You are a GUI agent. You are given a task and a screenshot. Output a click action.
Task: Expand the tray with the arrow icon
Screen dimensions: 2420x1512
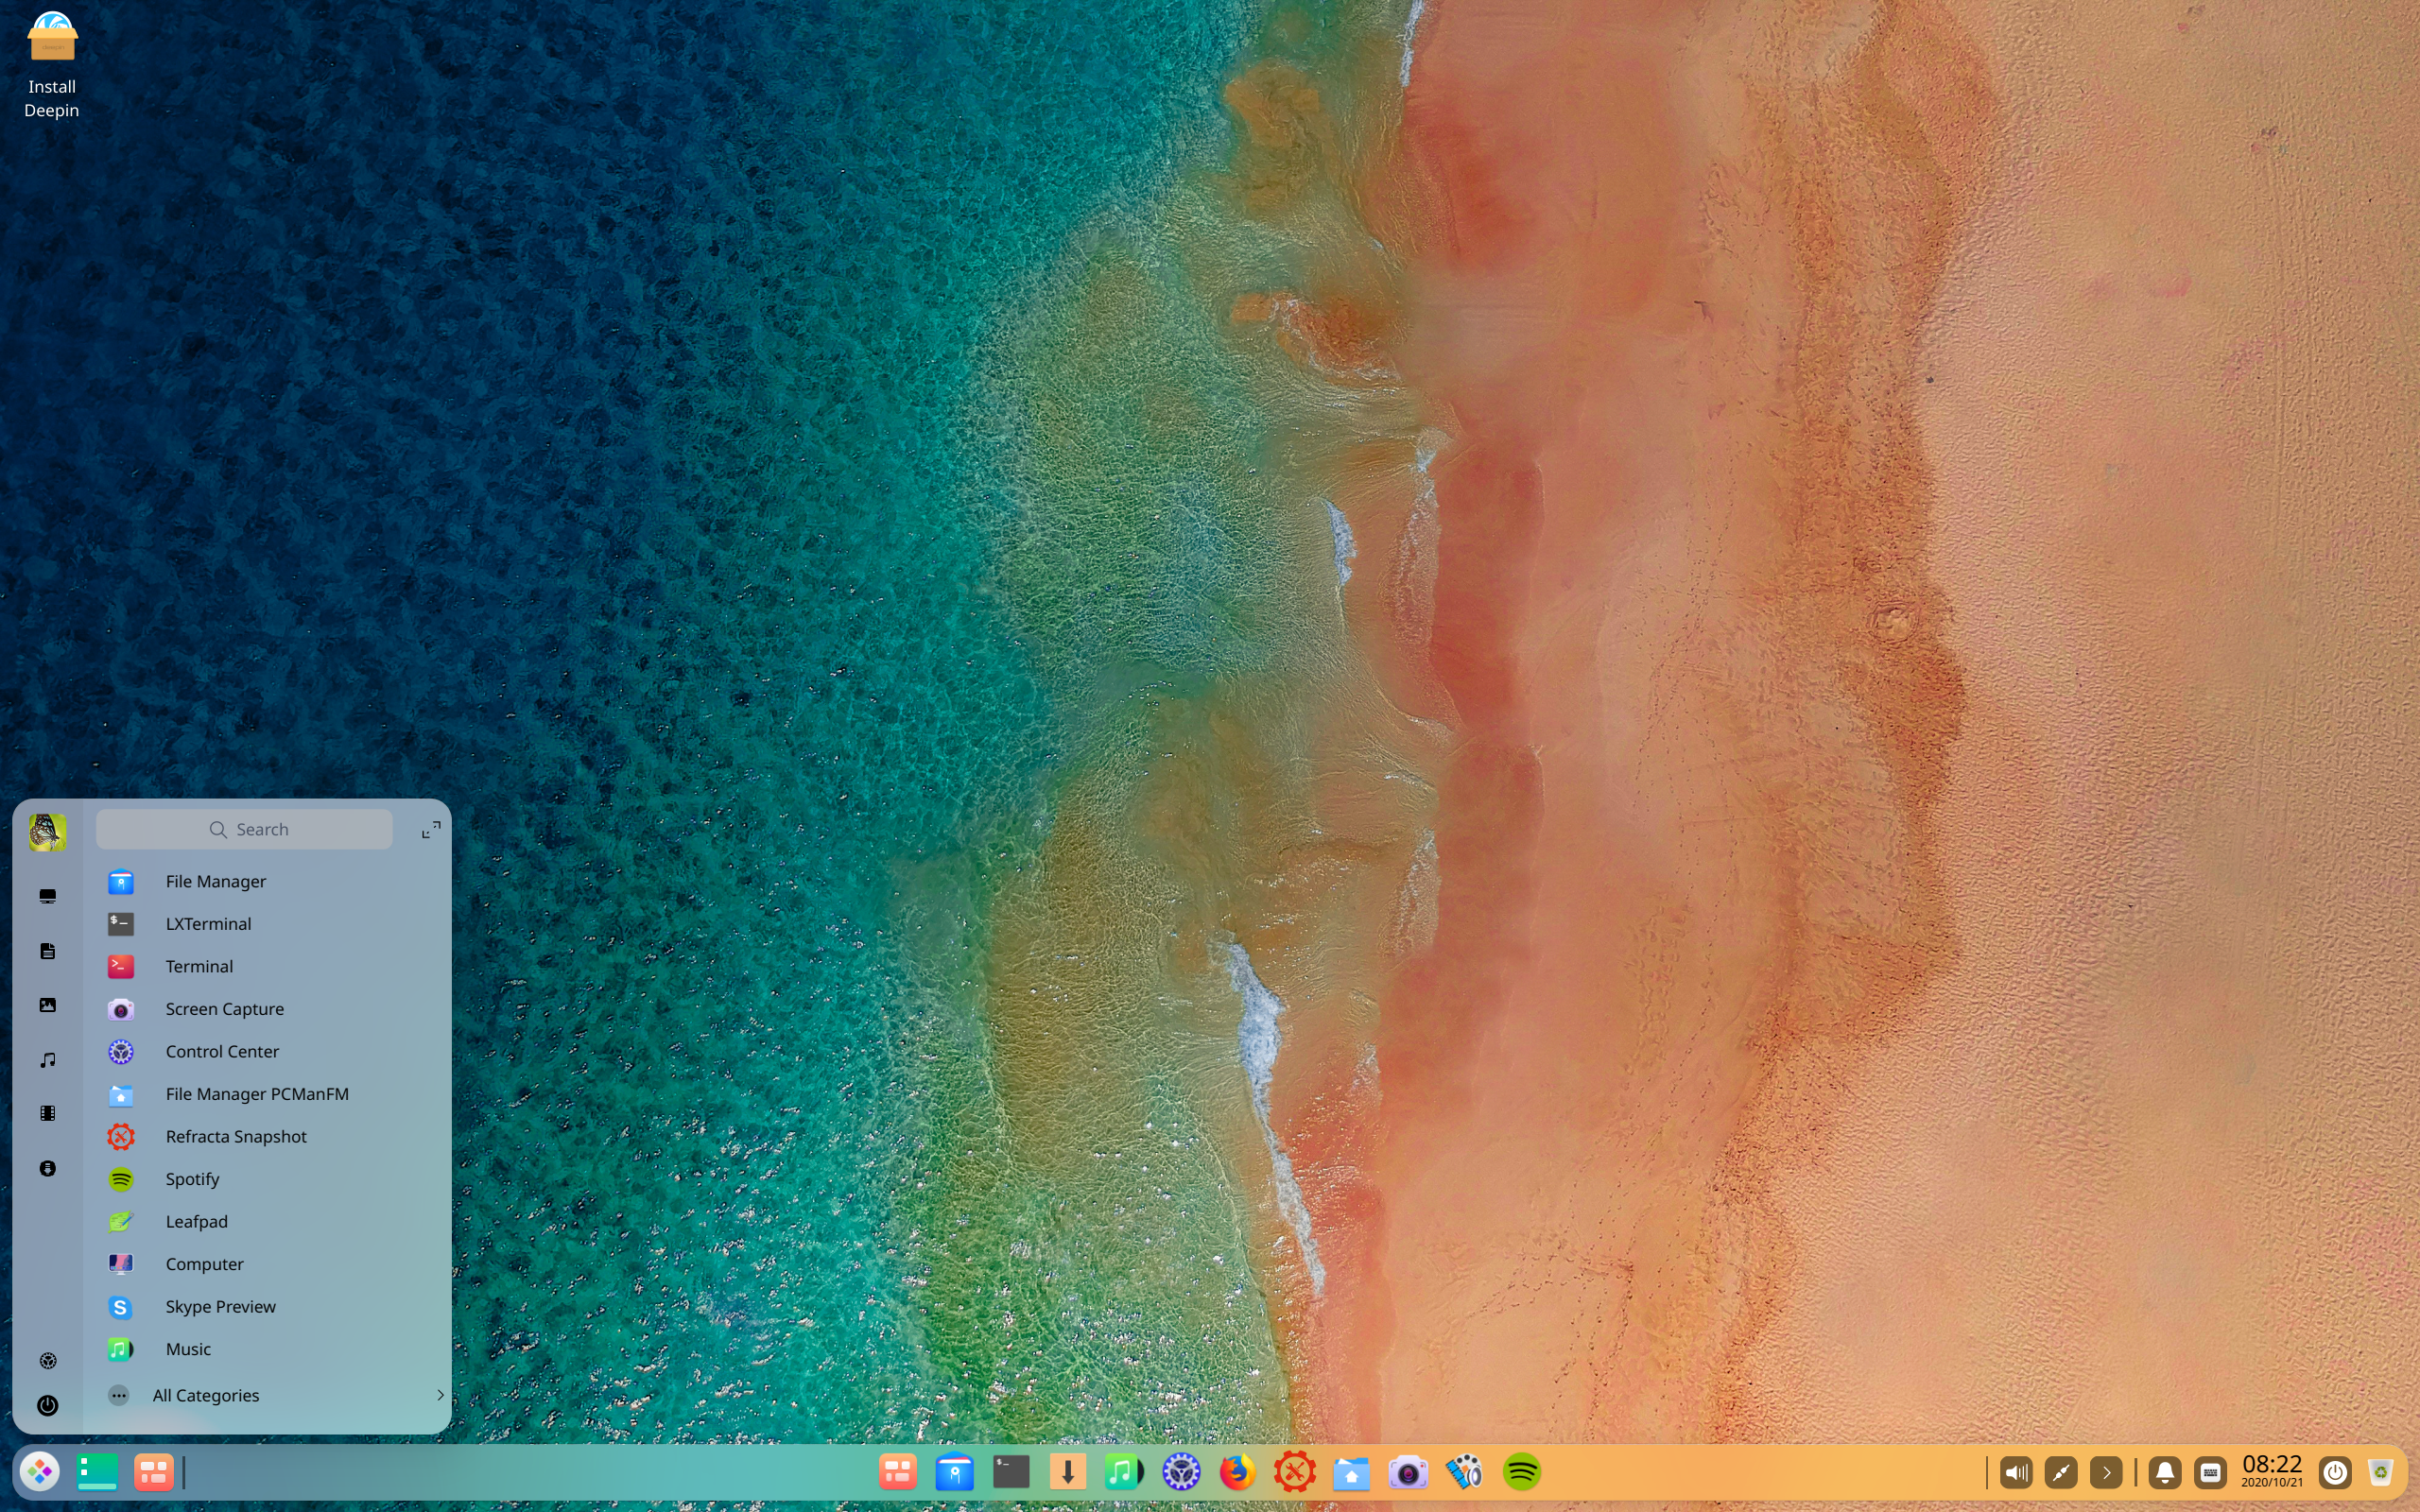pos(2106,1472)
